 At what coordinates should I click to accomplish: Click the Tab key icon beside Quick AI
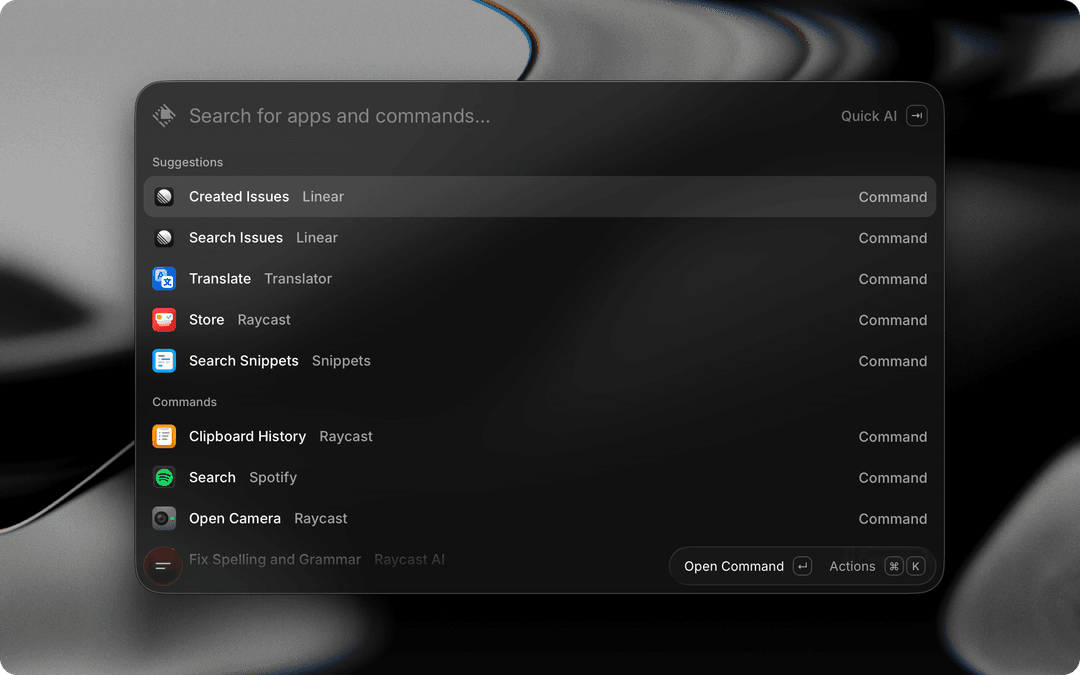tap(917, 116)
